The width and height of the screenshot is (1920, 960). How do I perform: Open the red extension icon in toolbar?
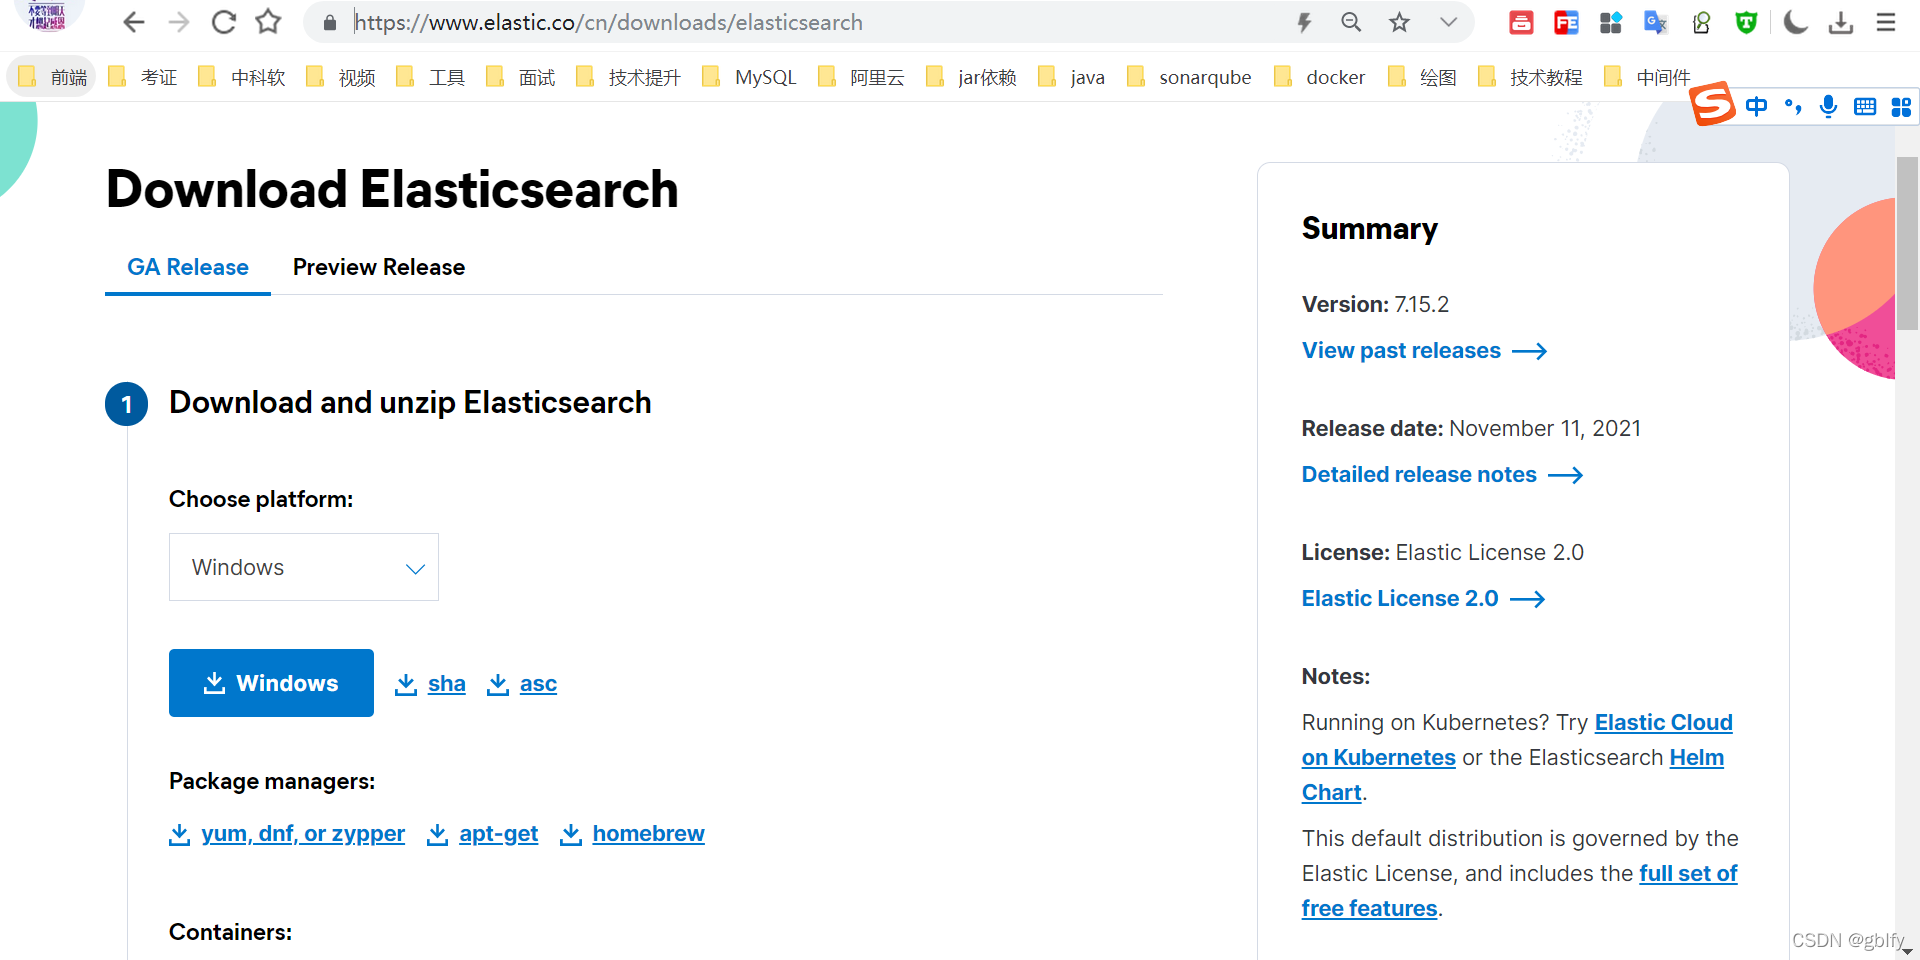pyautogui.click(x=1521, y=22)
